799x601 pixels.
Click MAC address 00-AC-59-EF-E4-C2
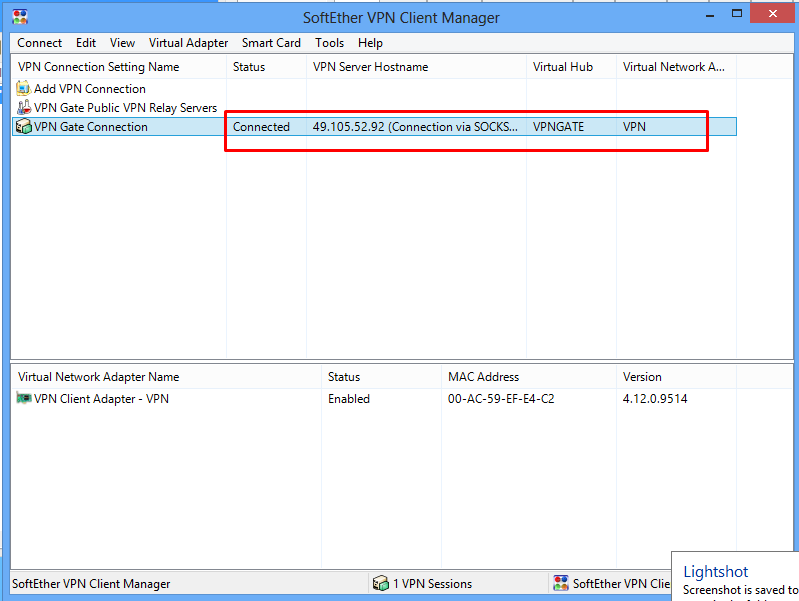501,399
